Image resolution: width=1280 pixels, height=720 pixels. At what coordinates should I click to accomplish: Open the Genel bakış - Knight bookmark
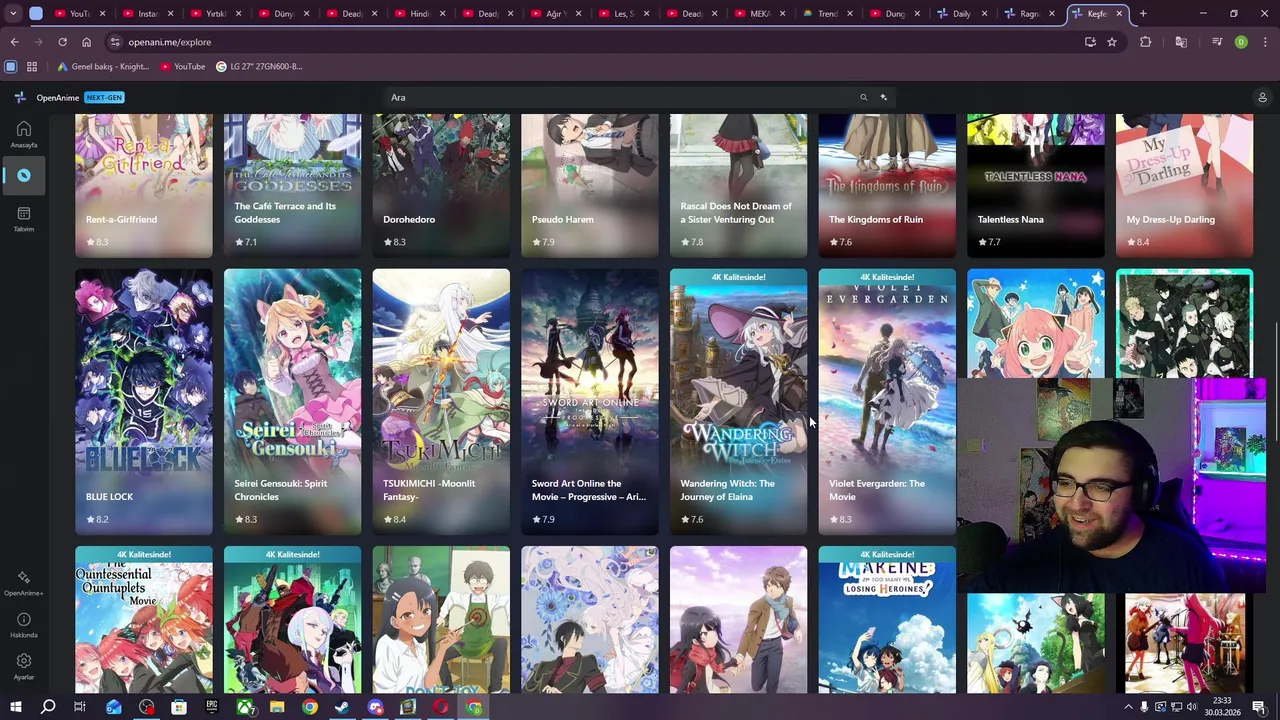coord(103,66)
